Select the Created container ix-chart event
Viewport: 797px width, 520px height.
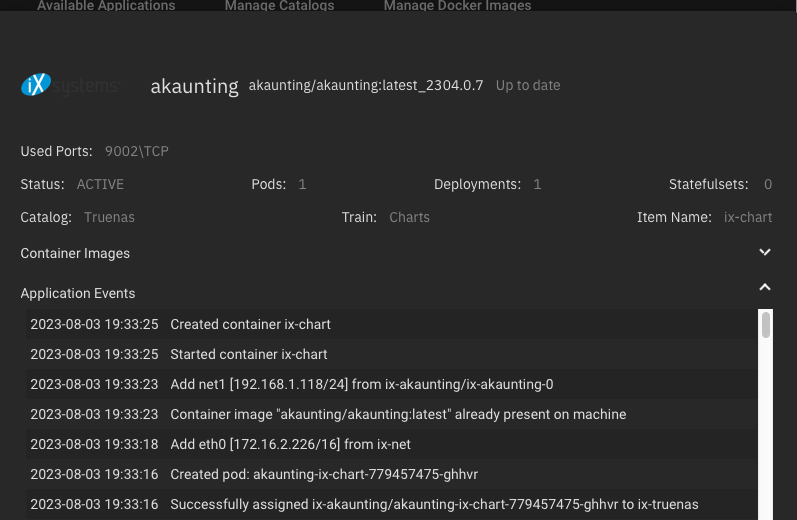click(x=250, y=324)
